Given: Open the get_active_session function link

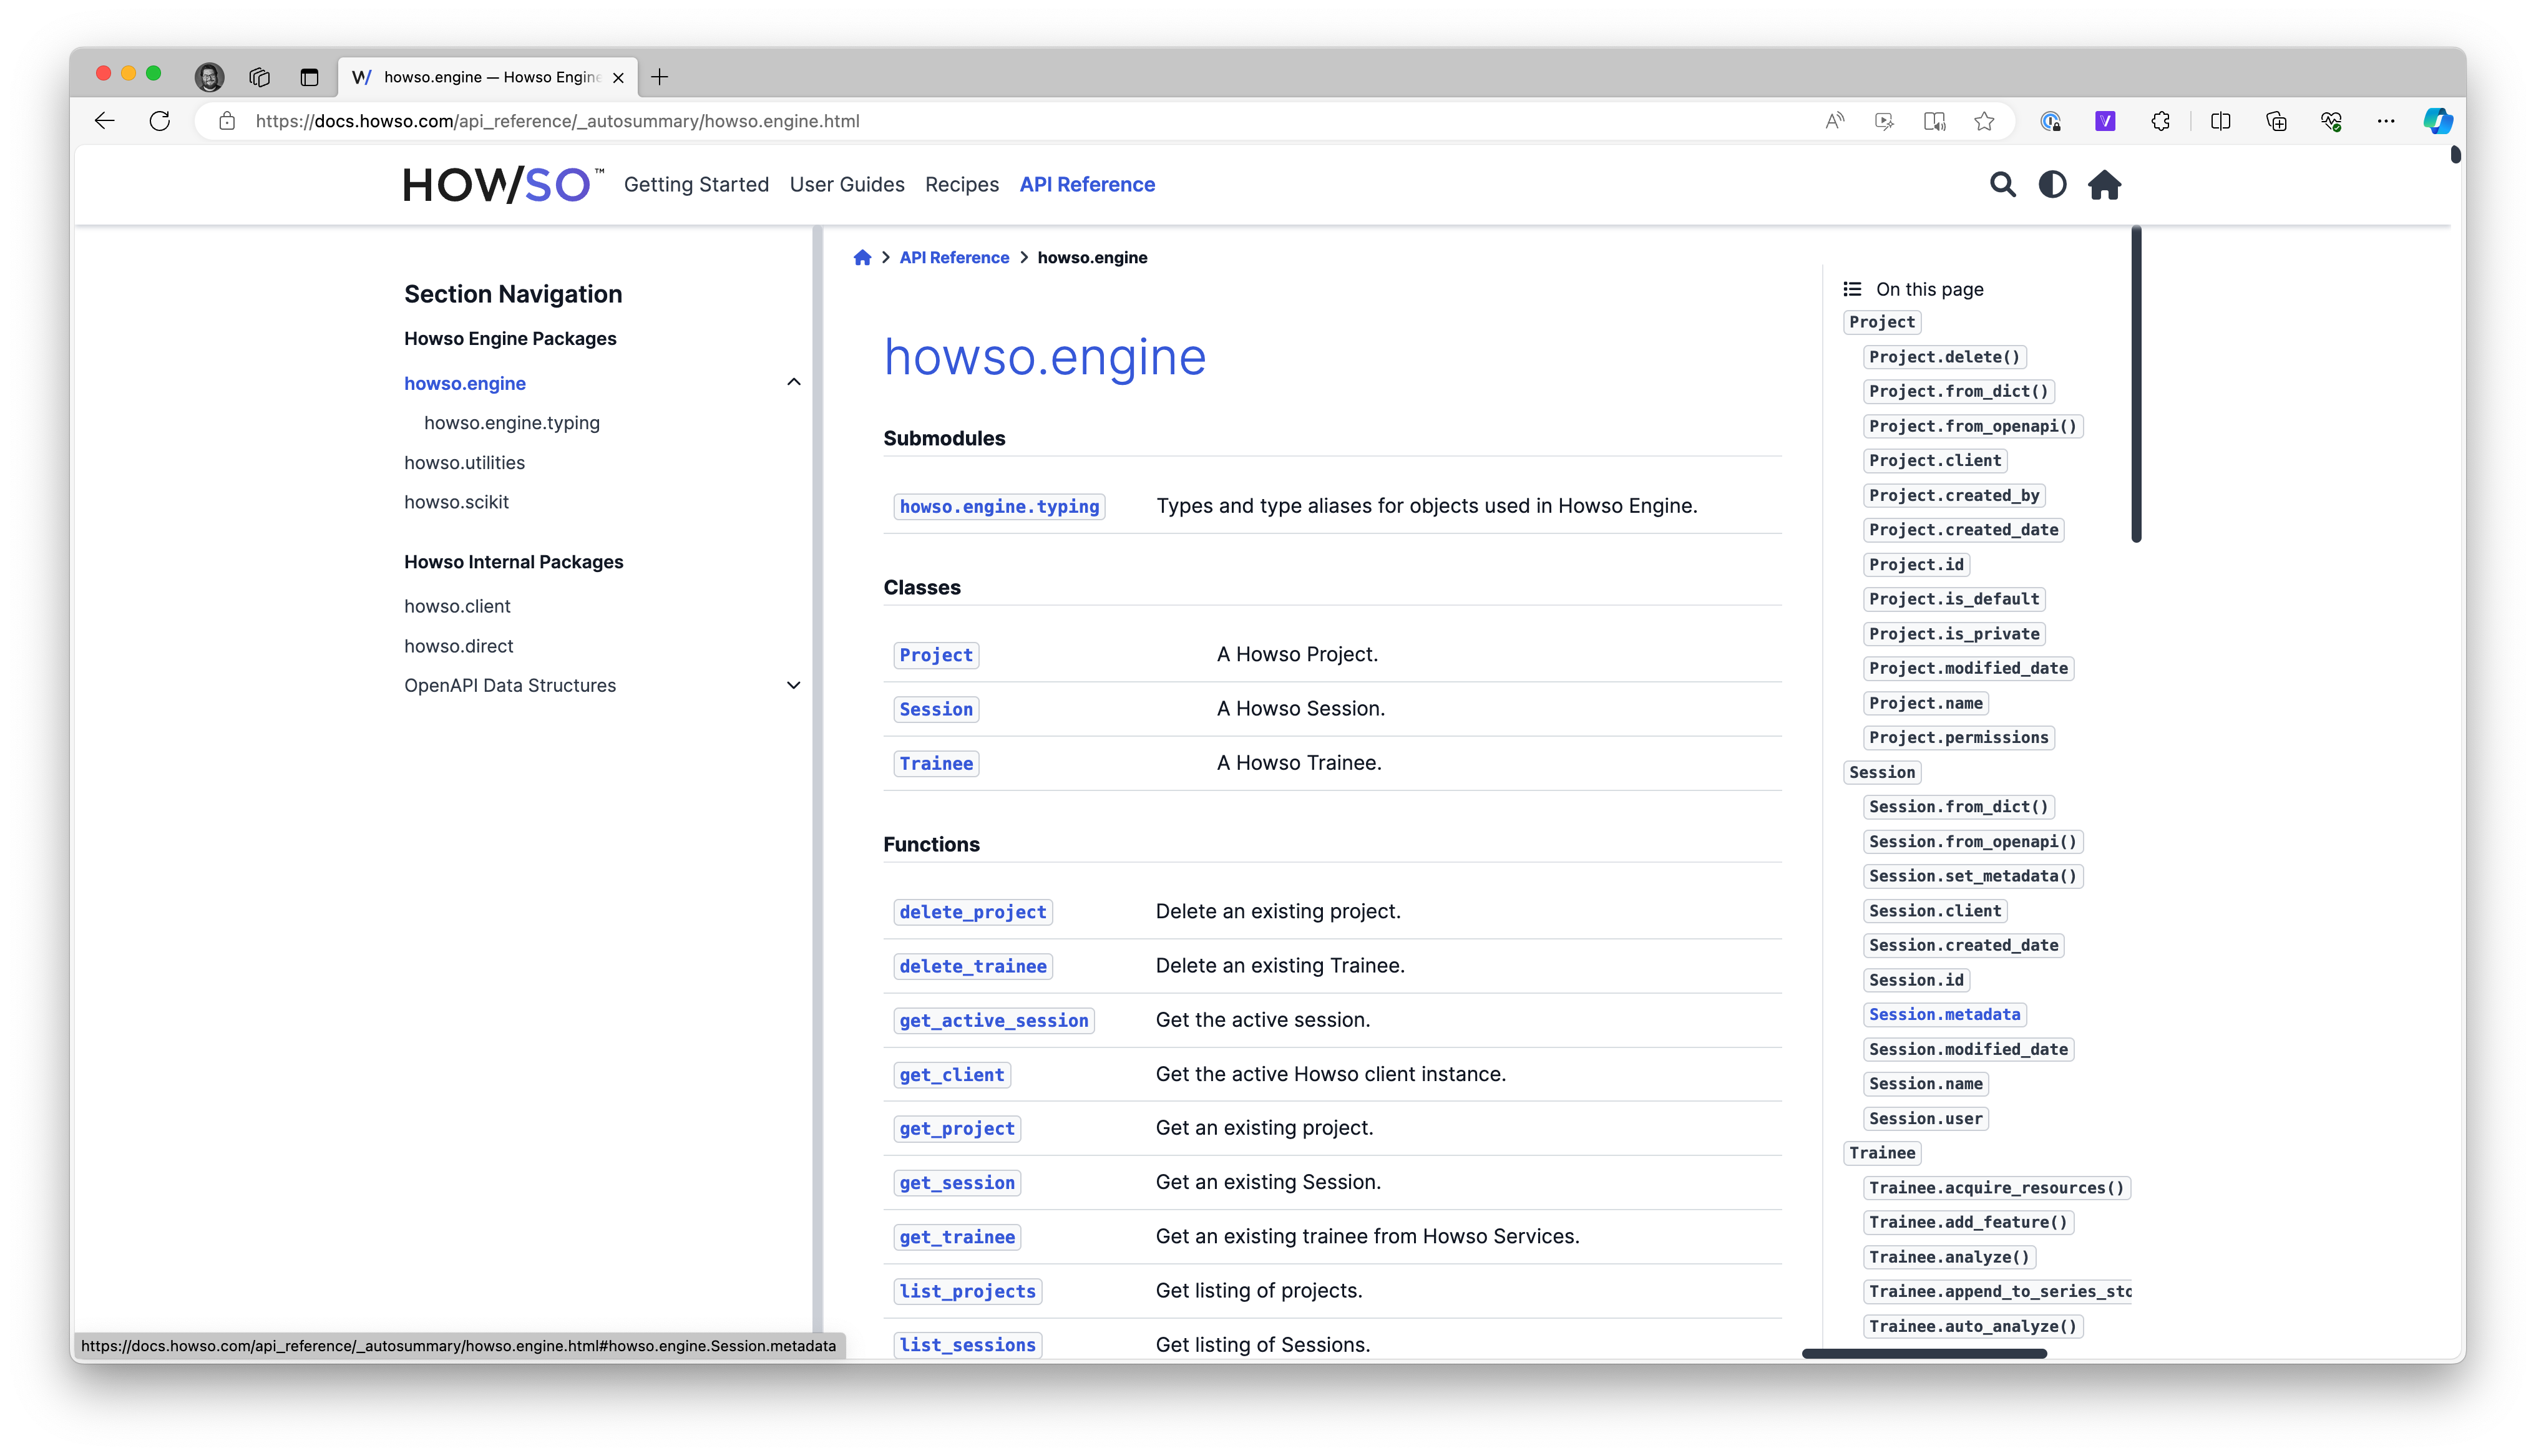Looking at the screenshot, I should (993, 1020).
